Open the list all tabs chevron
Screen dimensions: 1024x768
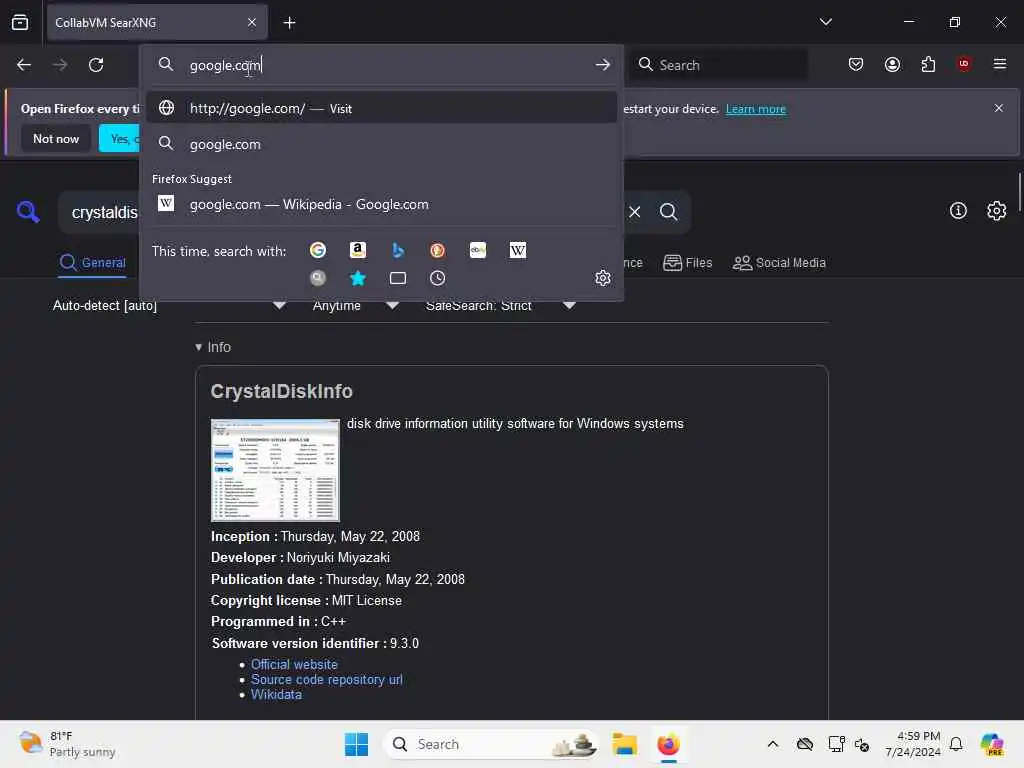[825, 22]
